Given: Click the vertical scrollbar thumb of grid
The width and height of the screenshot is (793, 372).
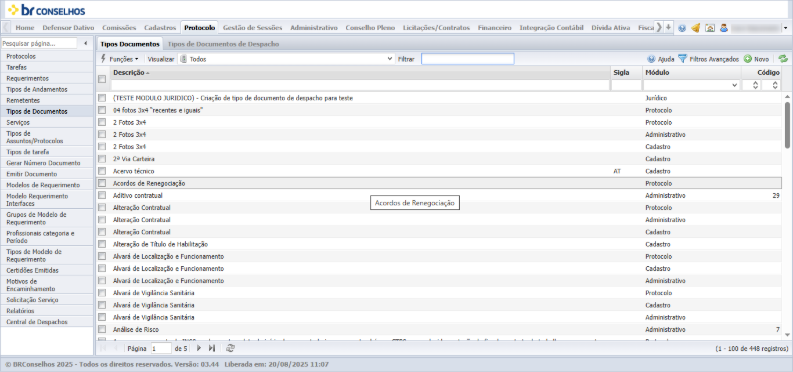Looking at the screenshot, I should [x=787, y=125].
